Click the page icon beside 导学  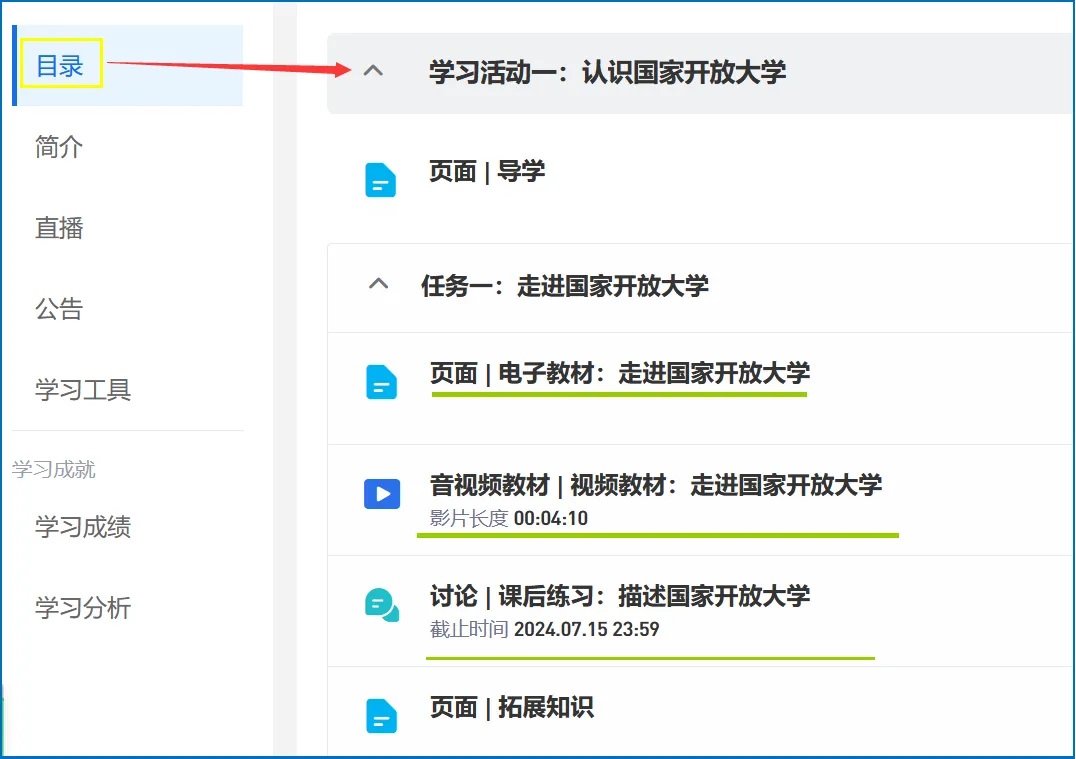point(380,180)
